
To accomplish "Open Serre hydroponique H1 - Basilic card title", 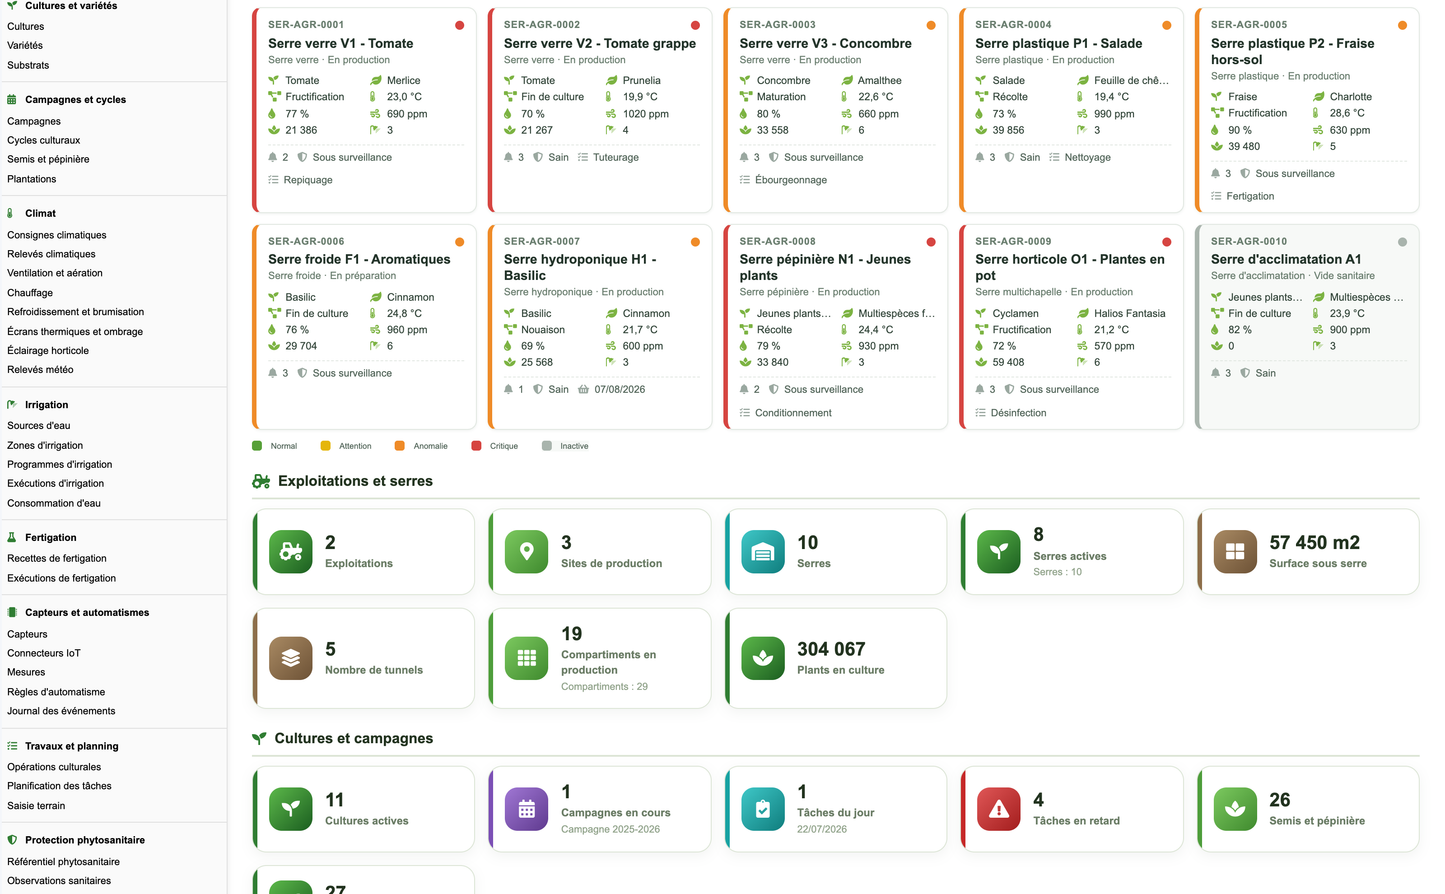I will coord(580,267).
